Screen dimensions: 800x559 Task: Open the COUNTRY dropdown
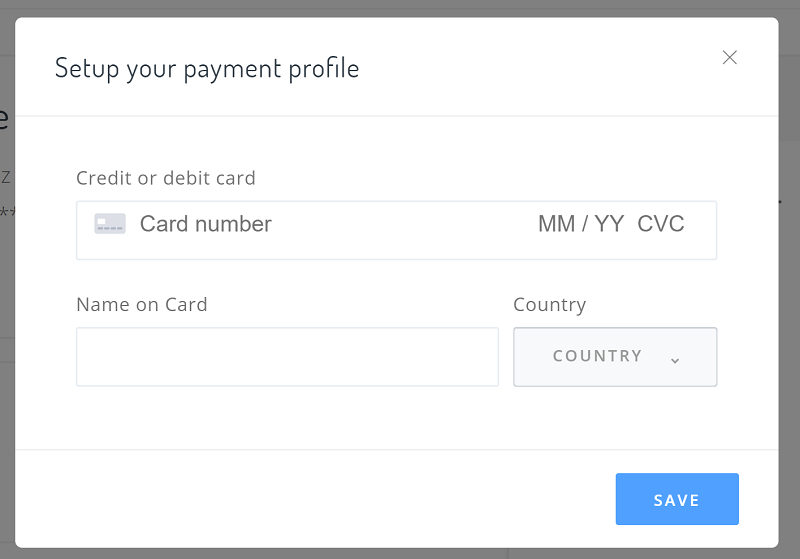615,357
